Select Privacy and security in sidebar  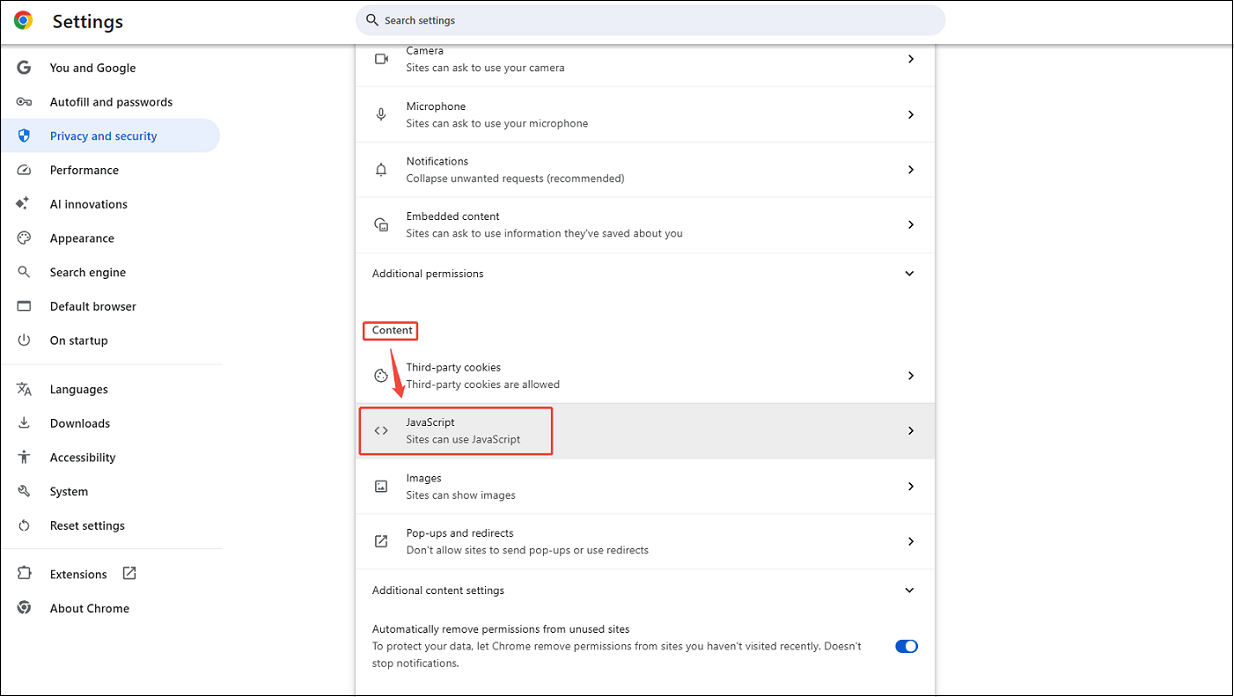(x=103, y=135)
